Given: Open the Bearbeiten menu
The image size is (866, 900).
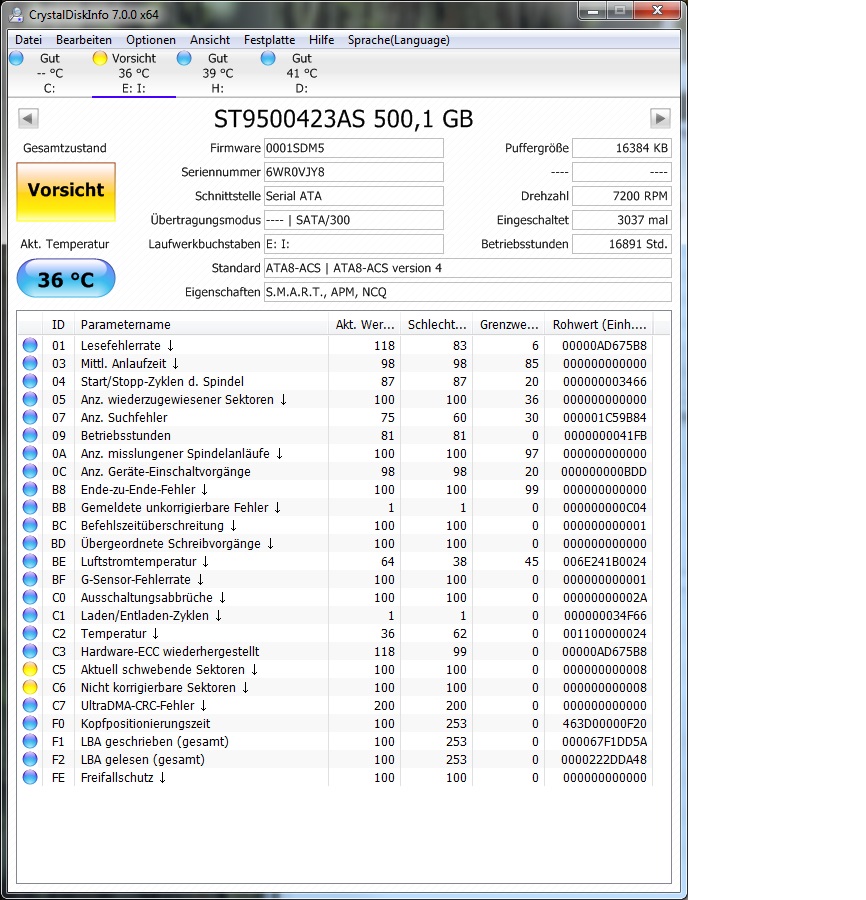Looking at the screenshot, I should 84,40.
